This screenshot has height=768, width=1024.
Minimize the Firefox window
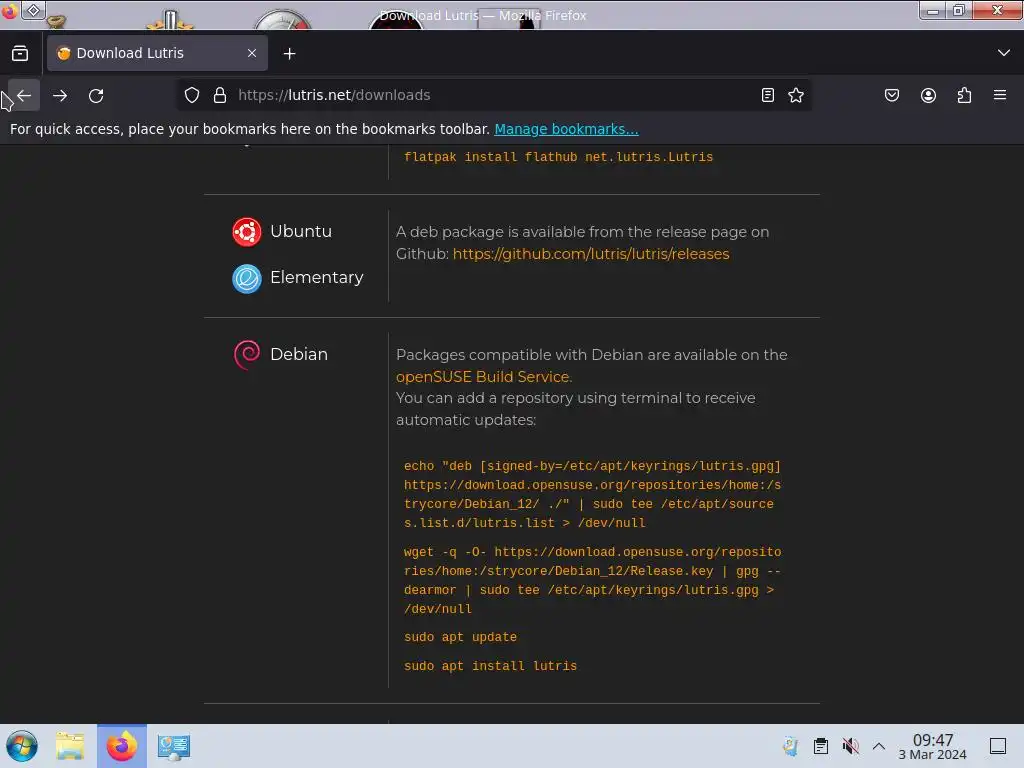tap(933, 11)
